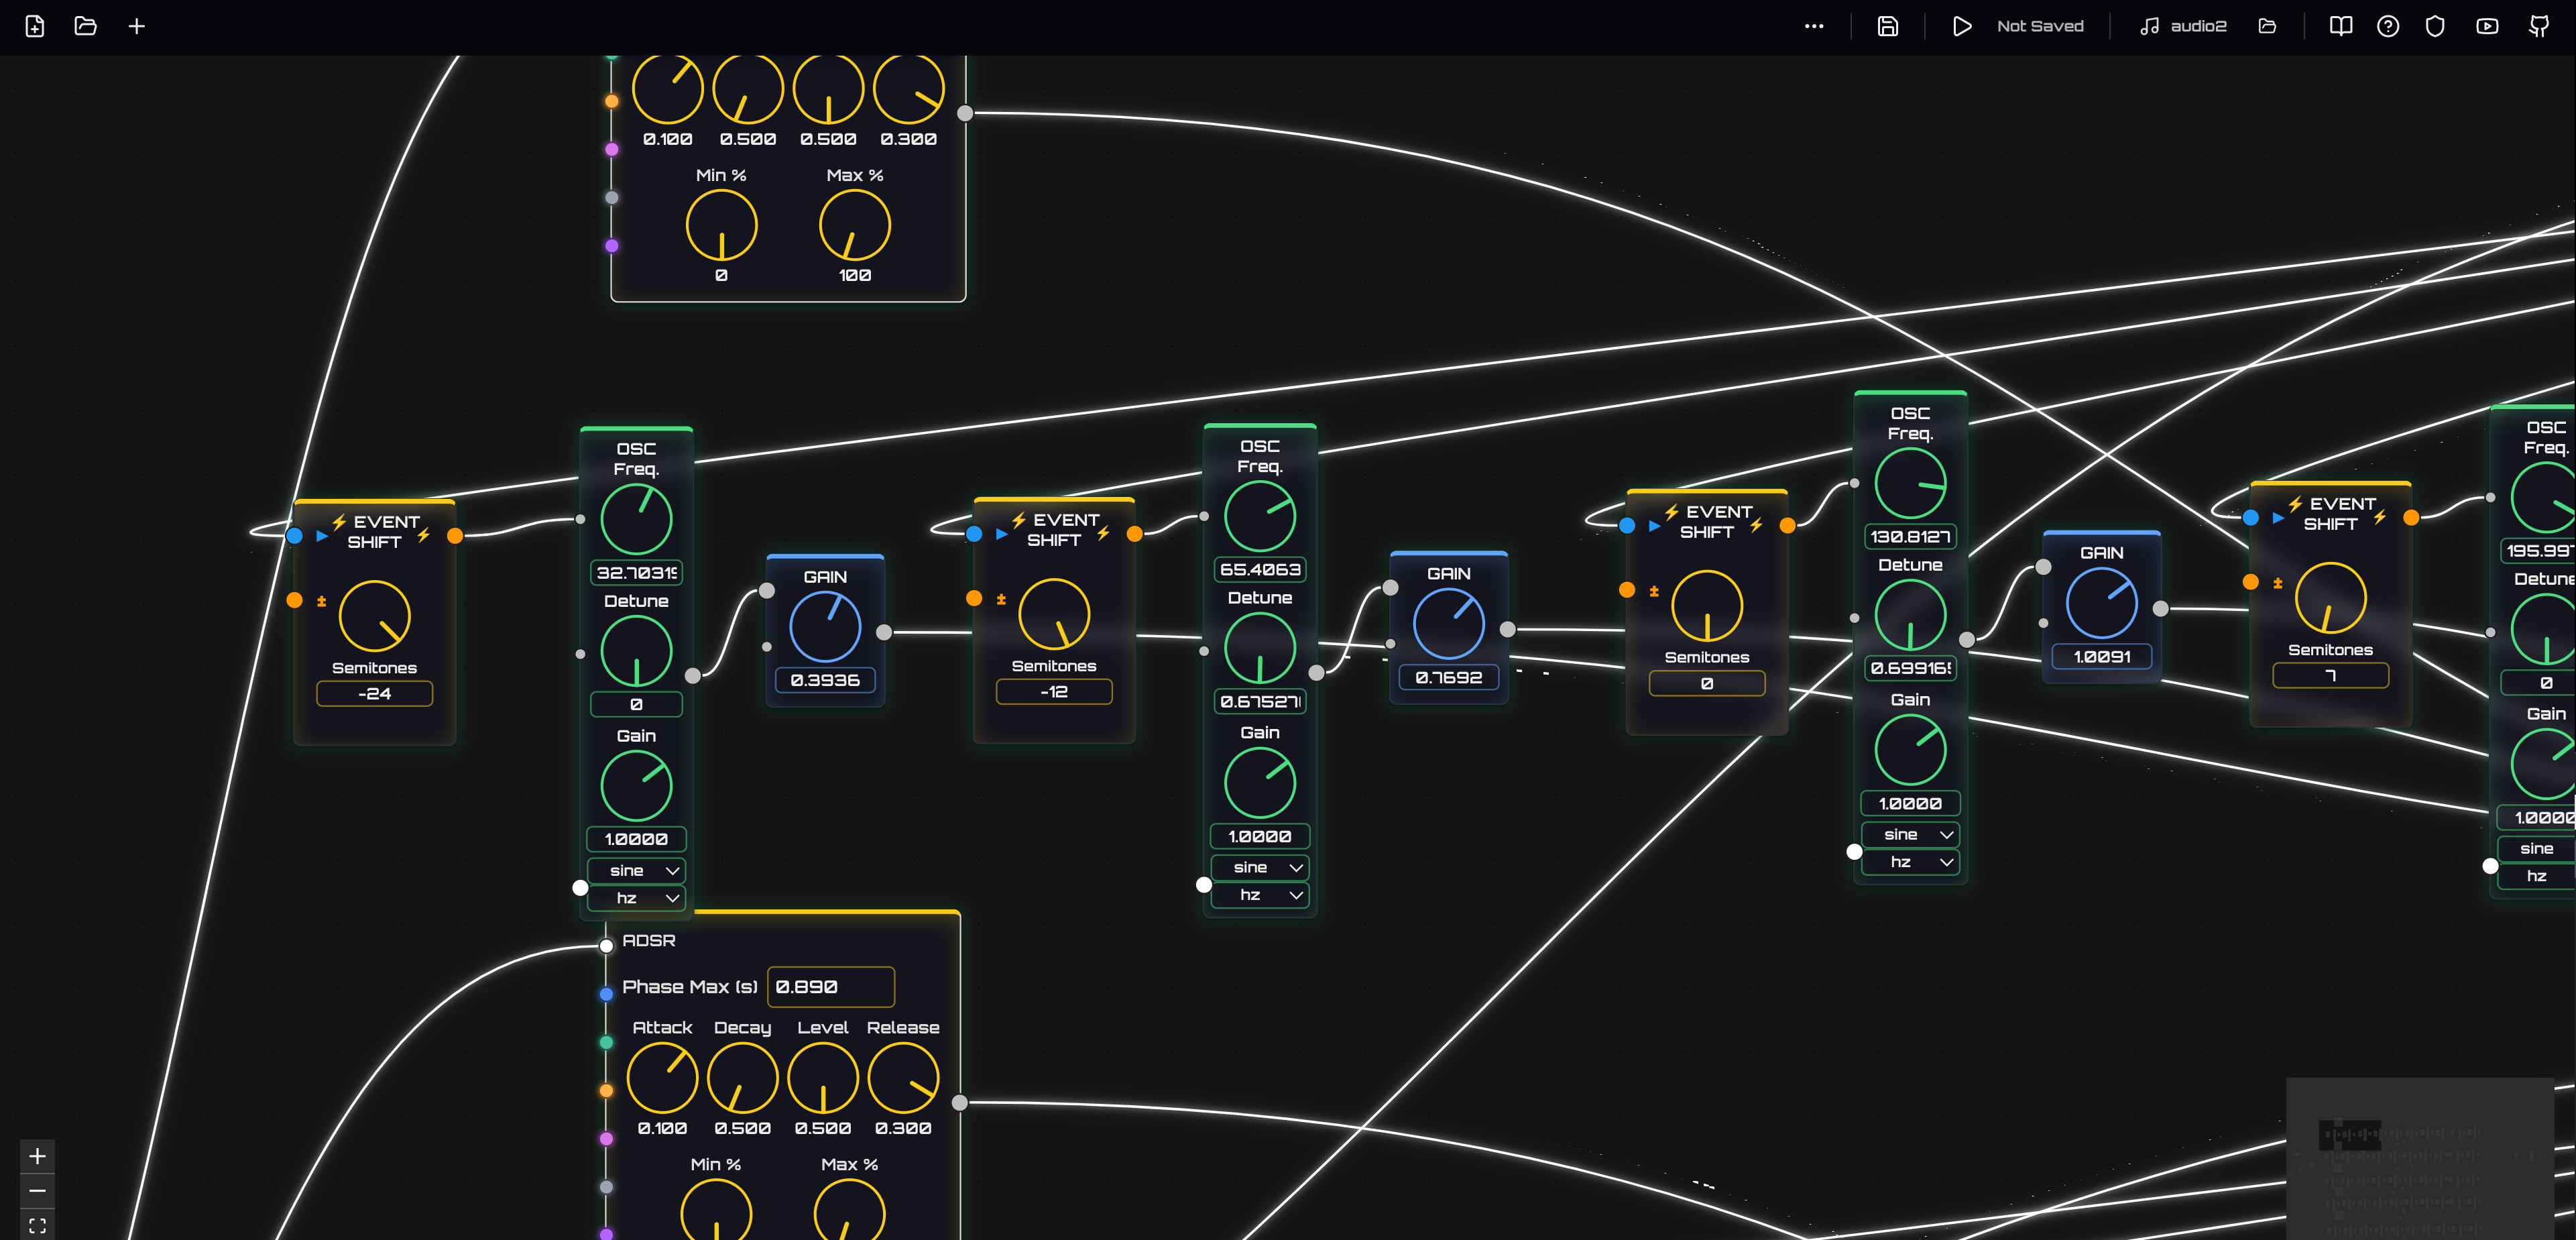Click lower ADSR output port on right
2576x1240 pixels.
tap(960, 1103)
